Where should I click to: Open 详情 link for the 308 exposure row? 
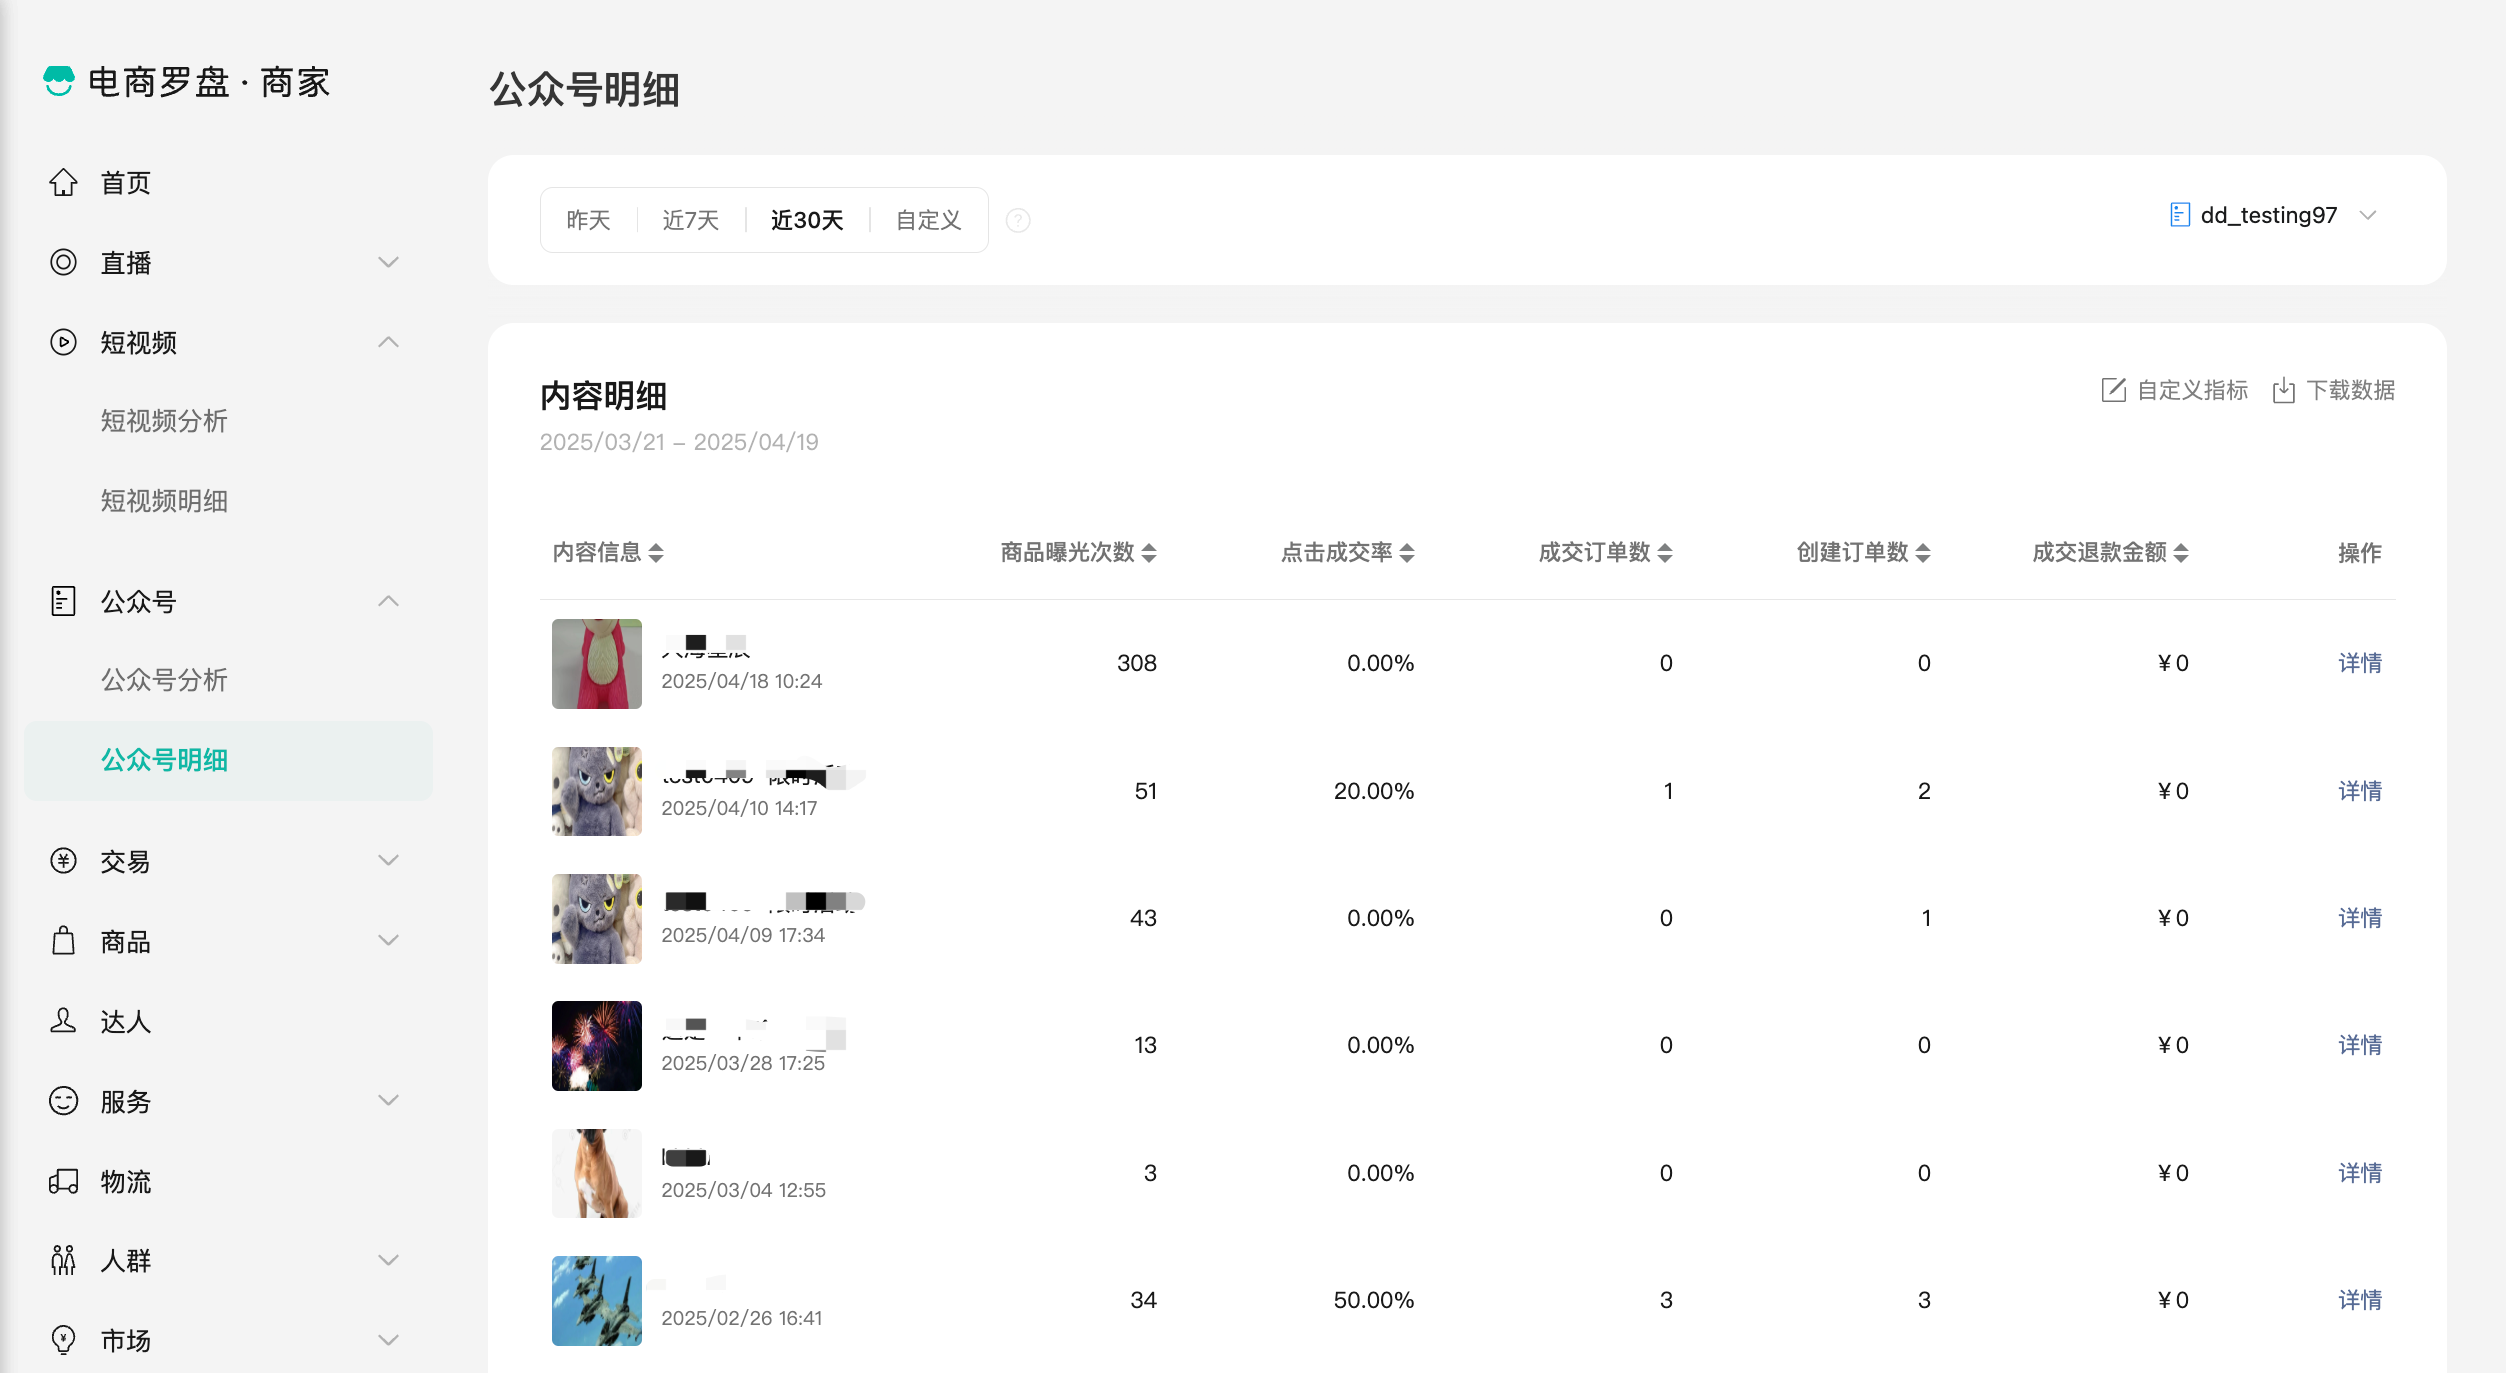[2359, 663]
